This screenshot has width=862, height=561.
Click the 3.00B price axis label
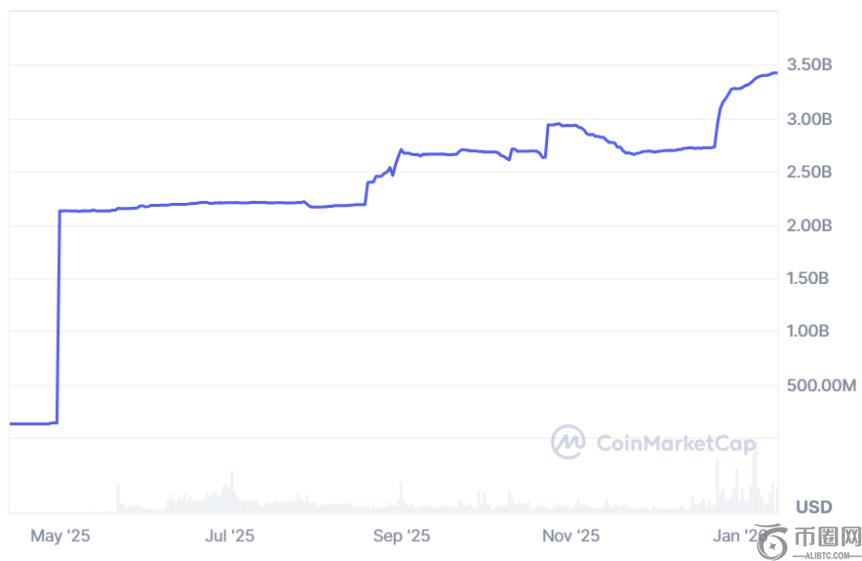(810, 119)
